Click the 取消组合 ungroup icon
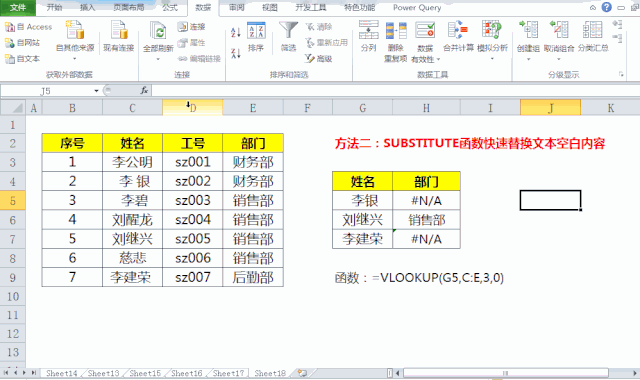Screen dimensions: 640x380 coord(559,31)
